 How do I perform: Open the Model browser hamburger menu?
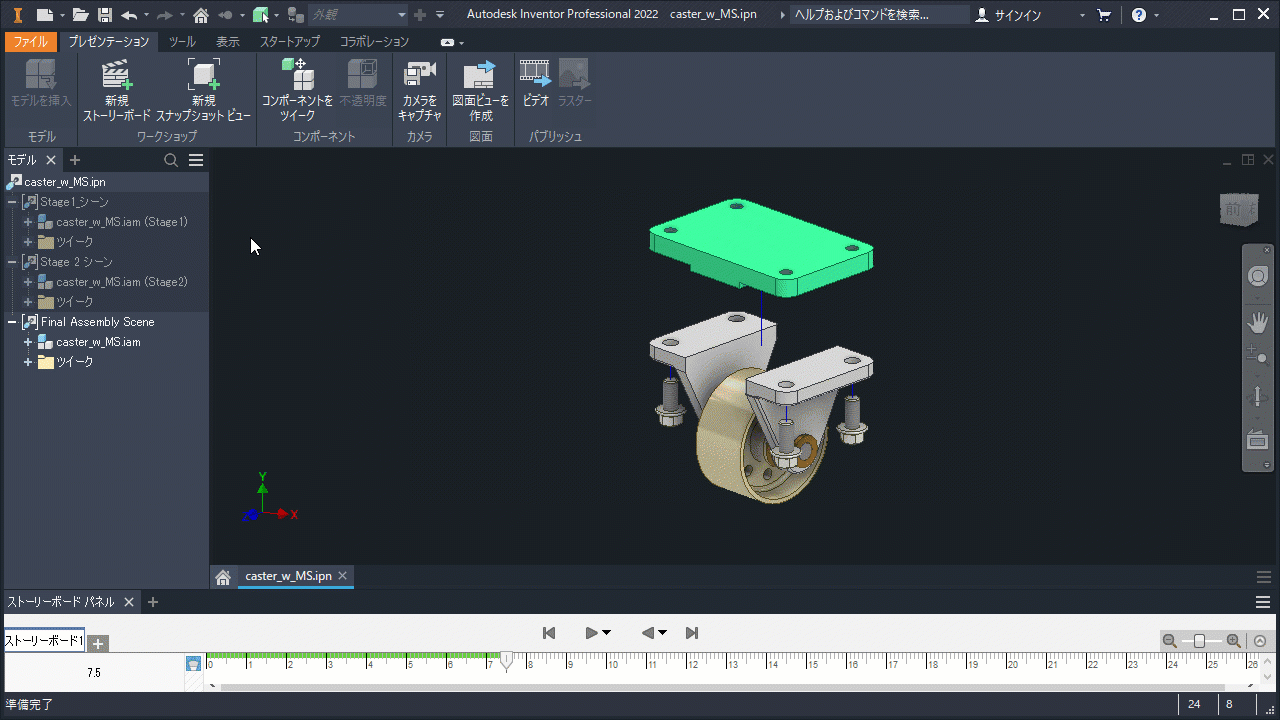point(196,160)
